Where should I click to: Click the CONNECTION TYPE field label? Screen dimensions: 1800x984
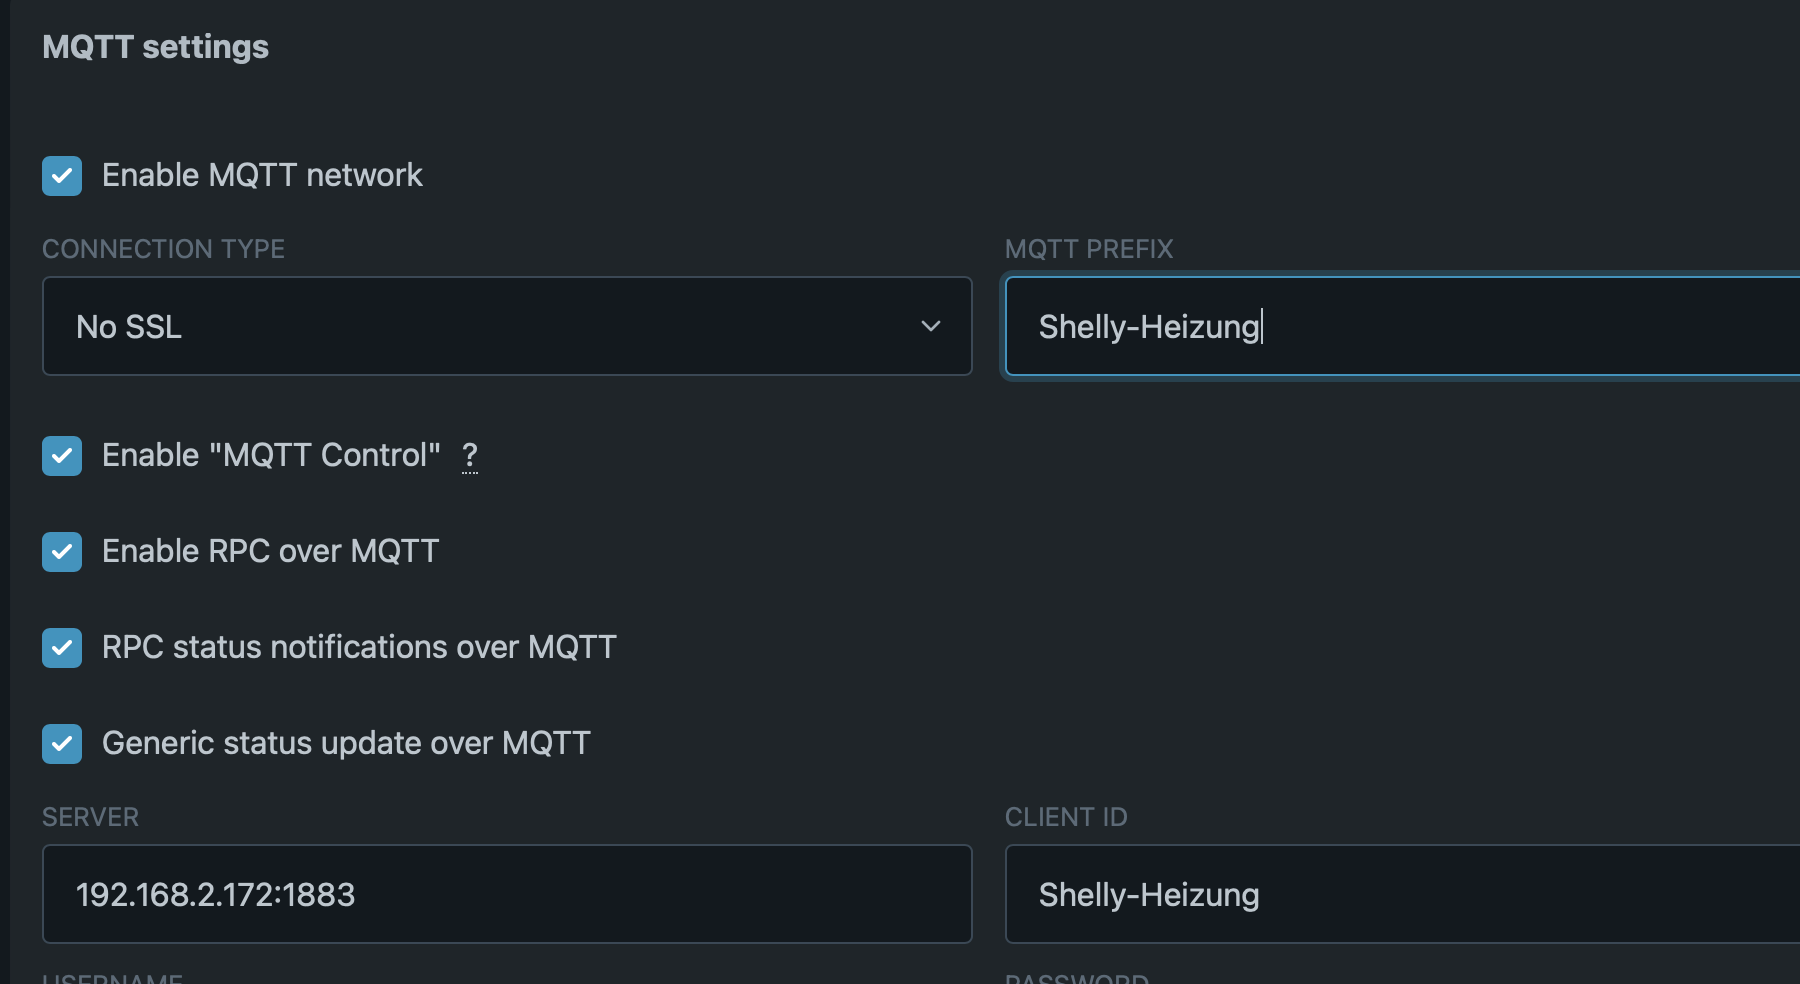(163, 249)
